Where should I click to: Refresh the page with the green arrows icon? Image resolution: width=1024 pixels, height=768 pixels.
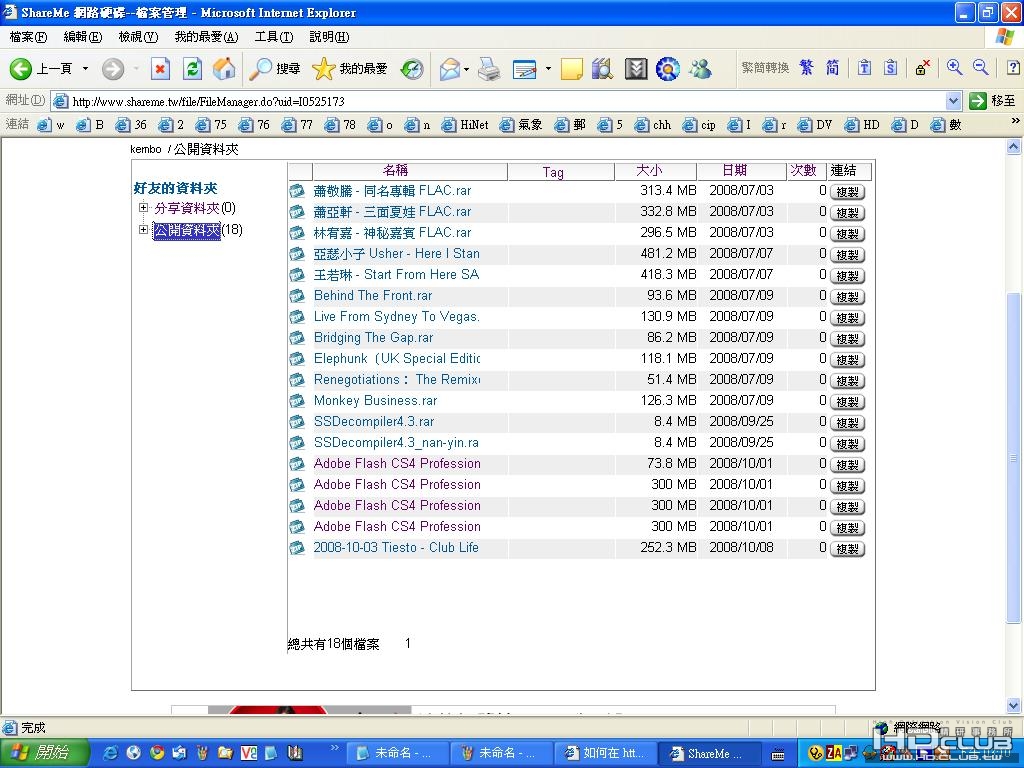pyautogui.click(x=193, y=69)
